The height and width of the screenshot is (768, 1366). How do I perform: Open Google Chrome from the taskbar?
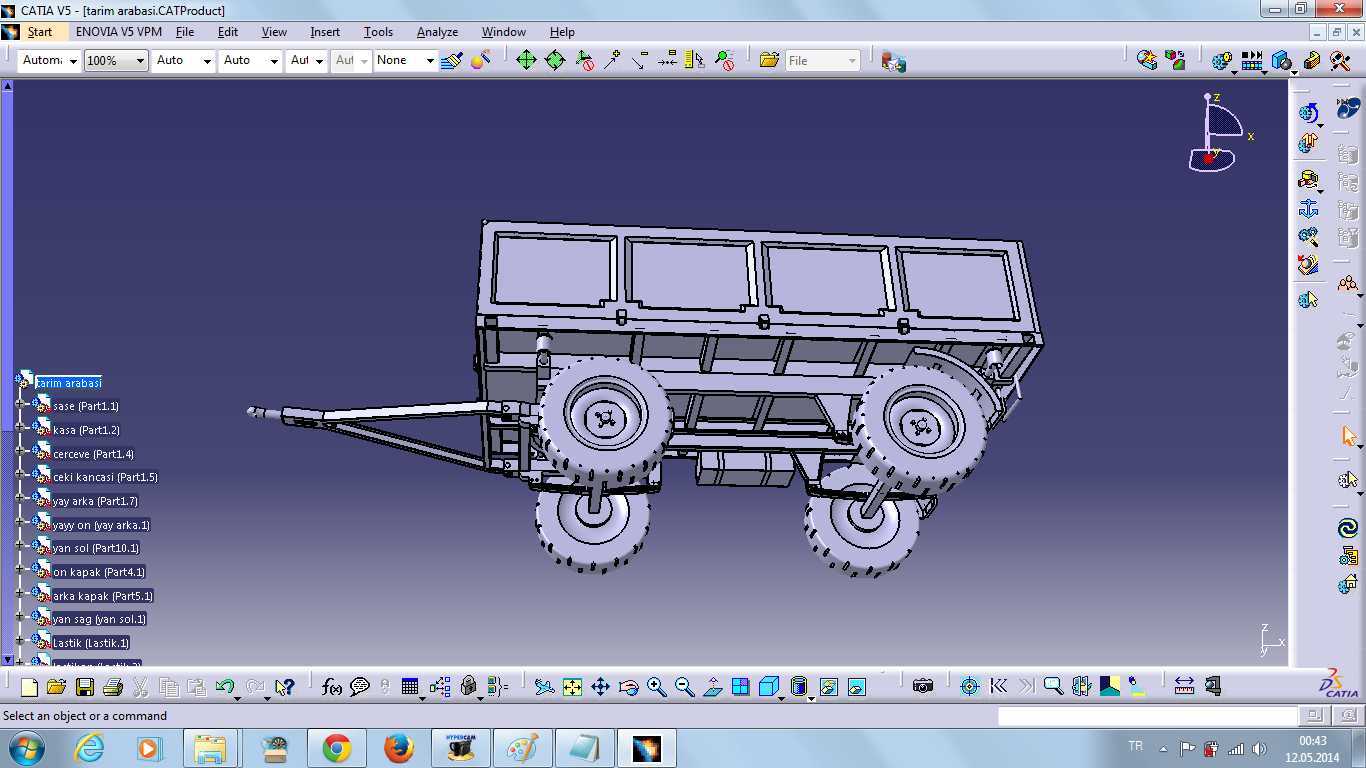pyautogui.click(x=337, y=748)
